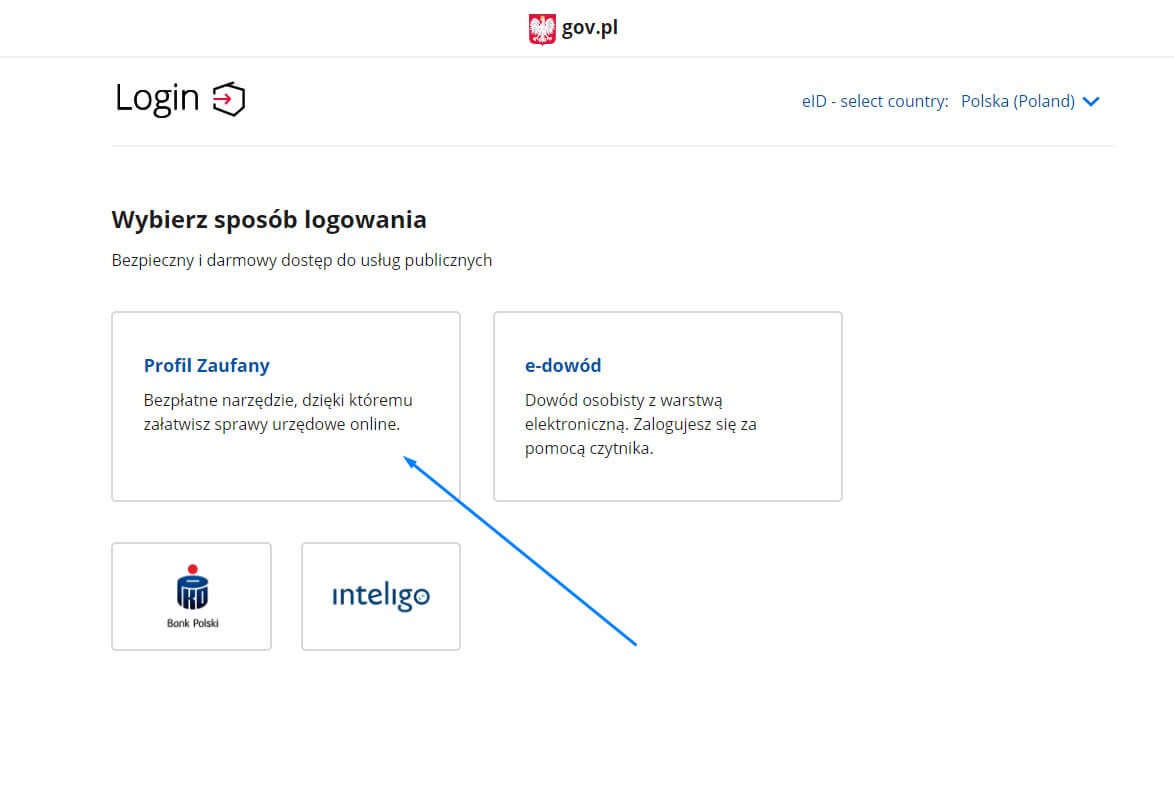Viewport: 1174px width, 791px height.
Task: Click 'Bezpieczny i darmowy dostęp' subtitle text
Action: pyautogui.click(x=302, y=260)
